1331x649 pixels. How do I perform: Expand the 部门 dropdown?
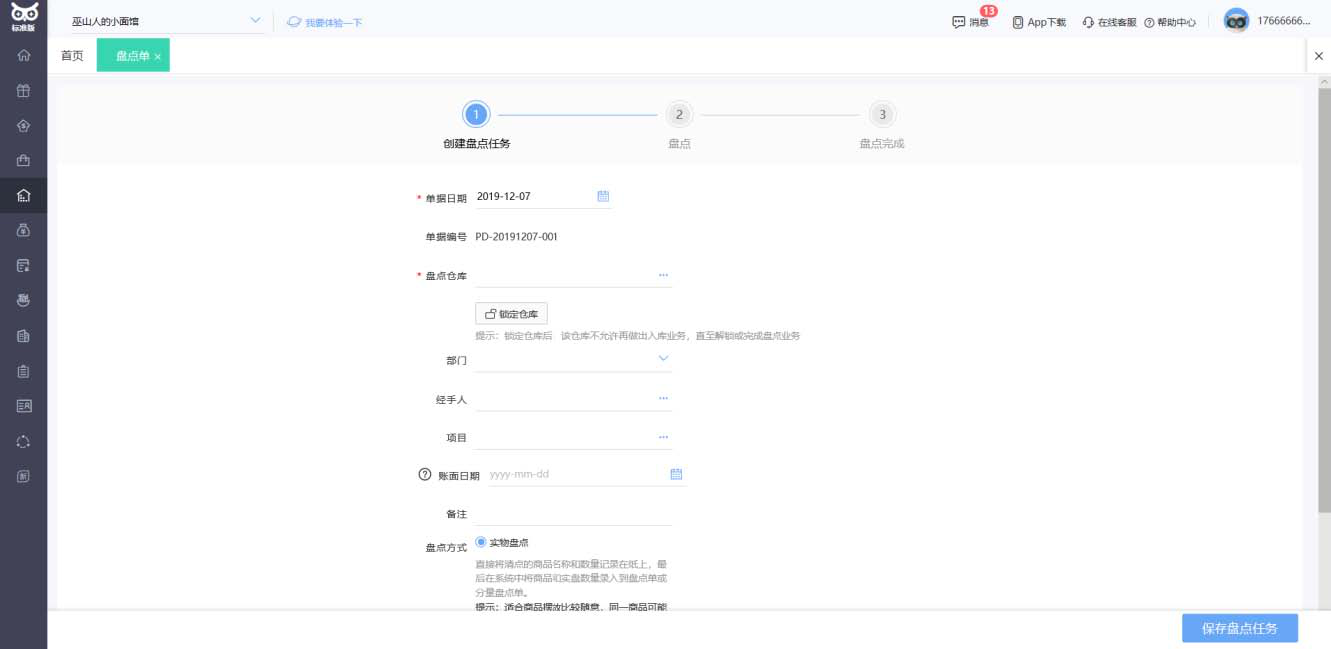point(663,358)
